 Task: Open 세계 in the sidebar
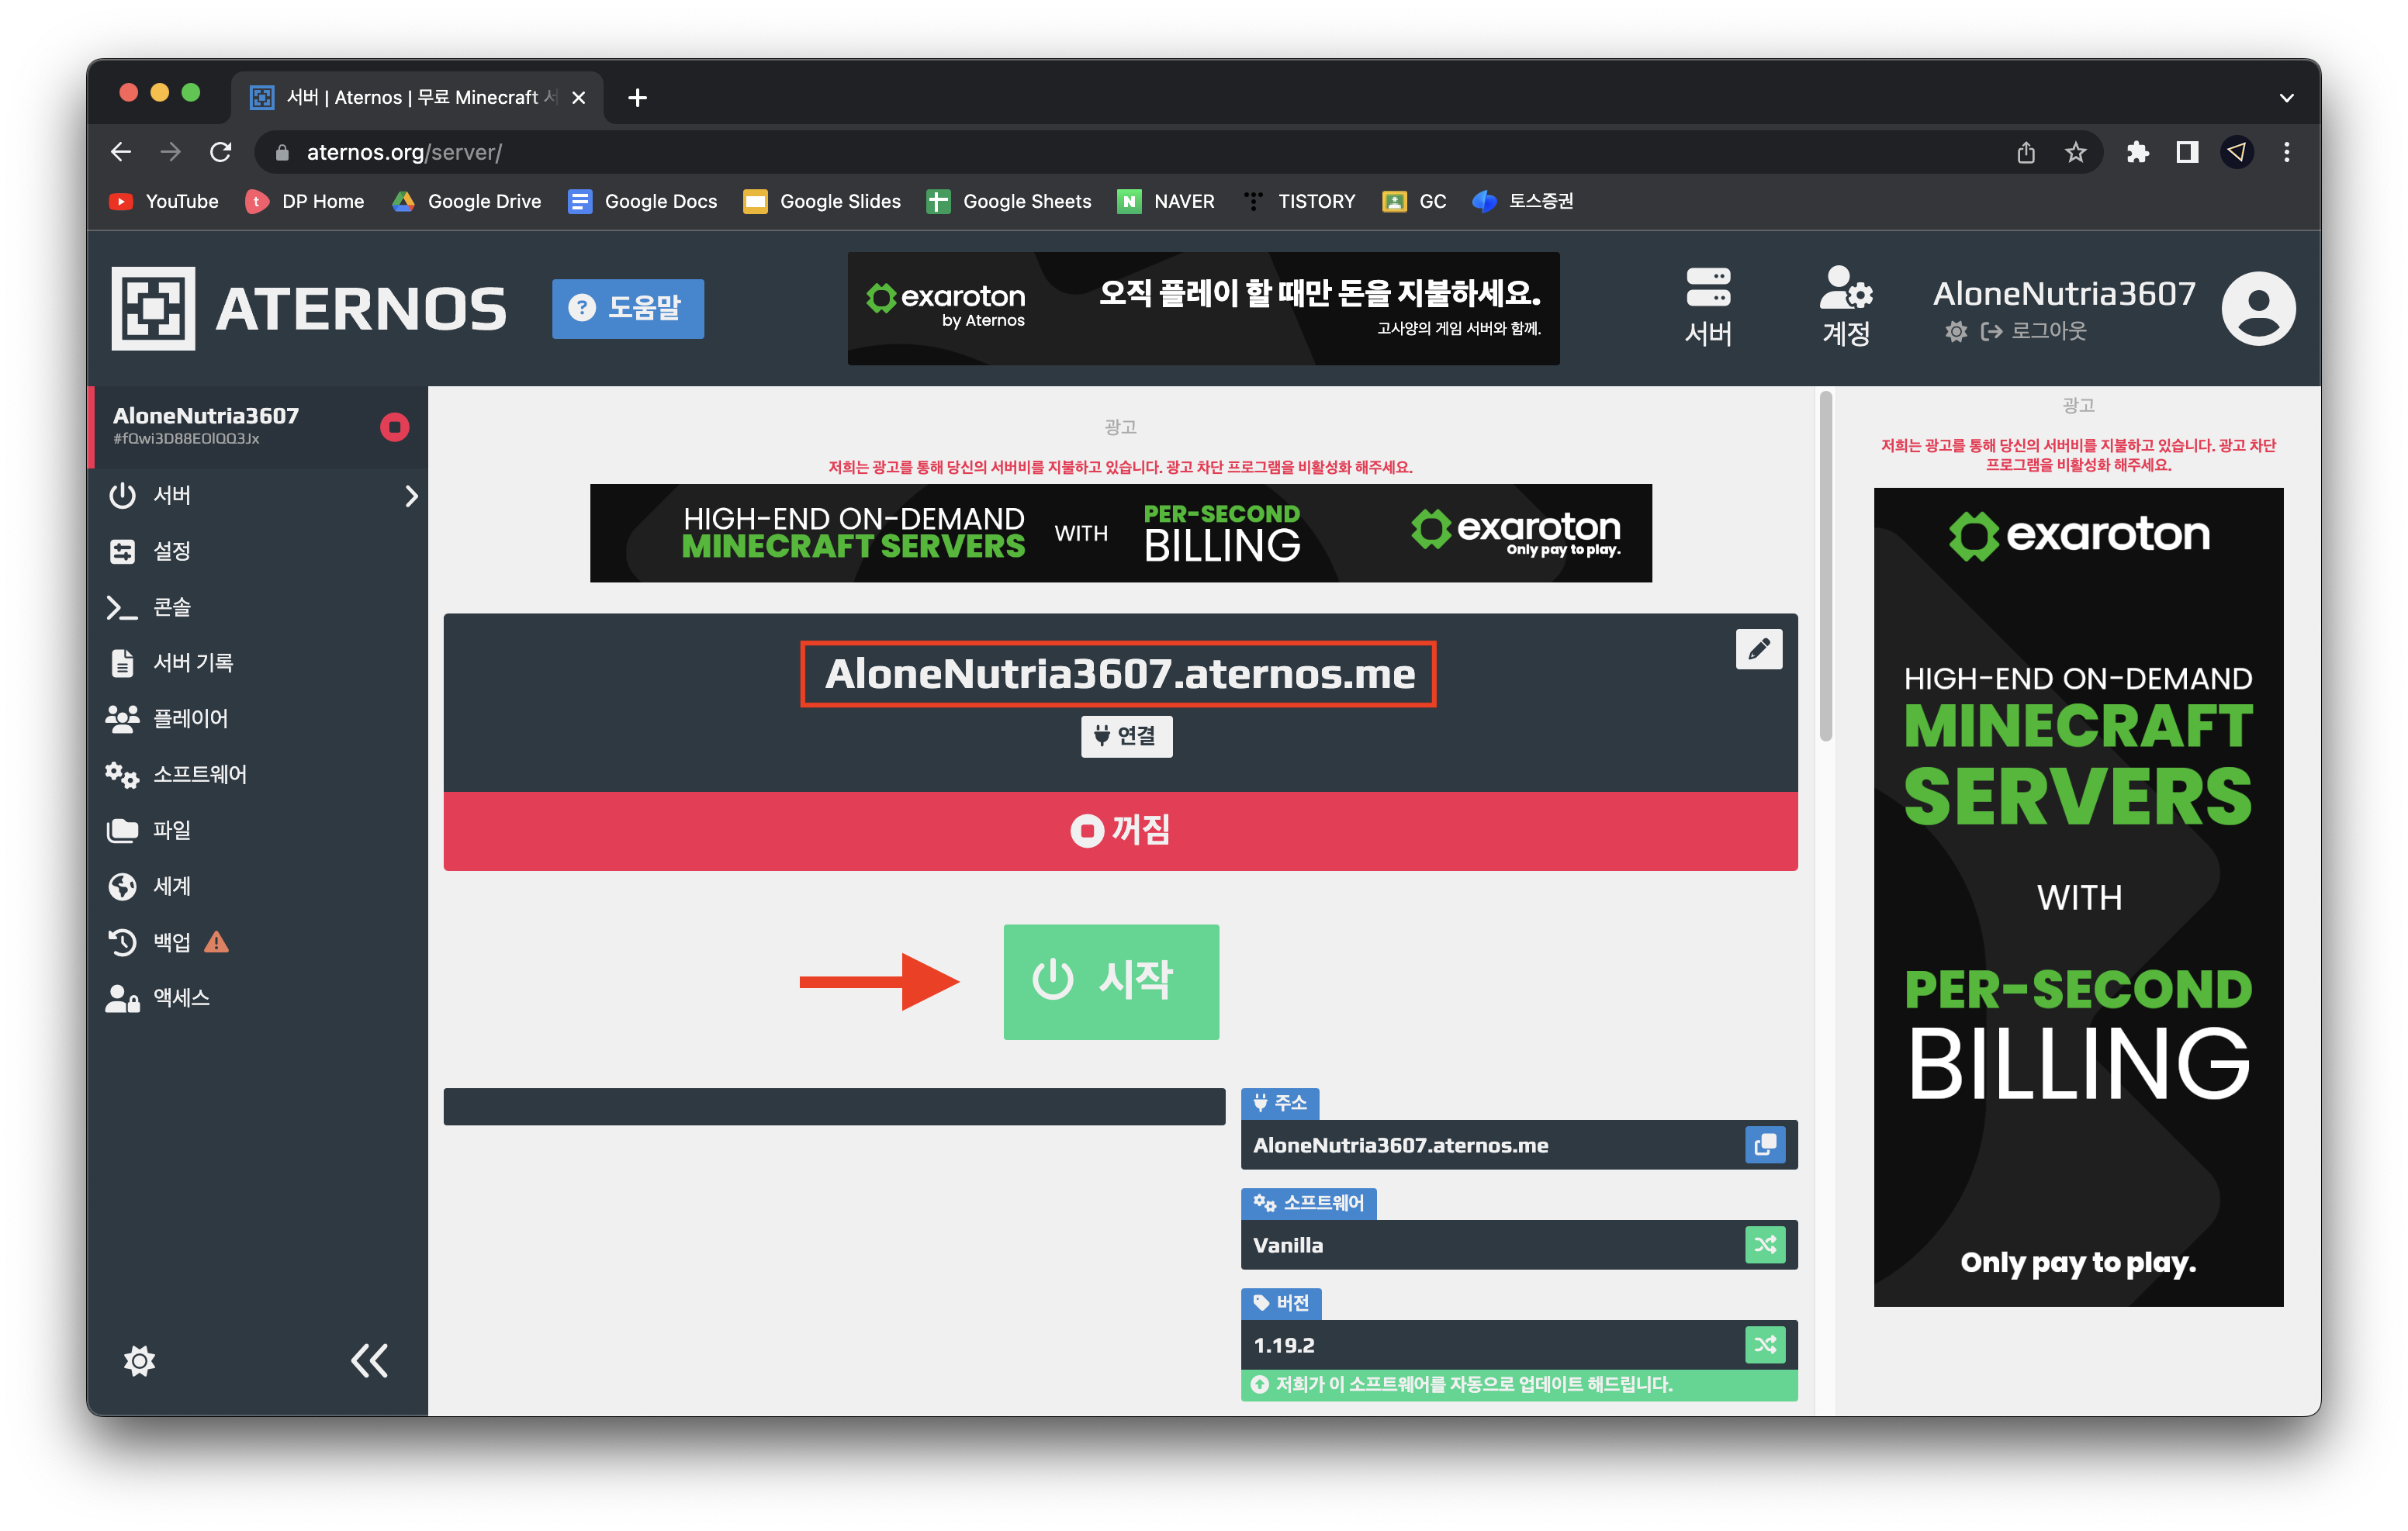point(258,886)
